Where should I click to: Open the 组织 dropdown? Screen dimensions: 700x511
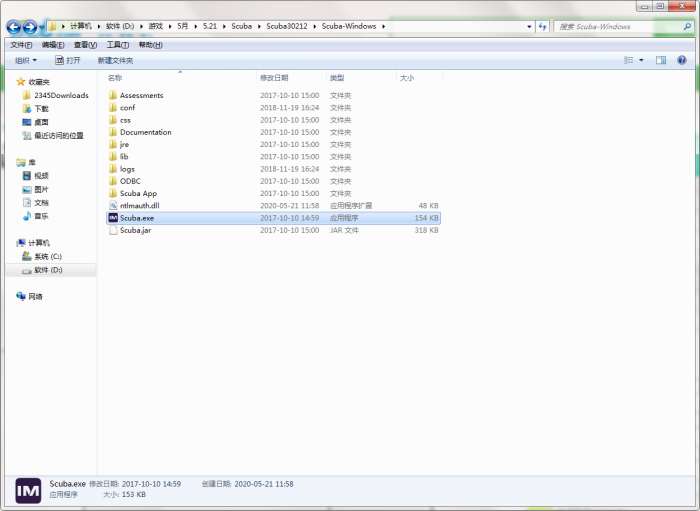(x=26, y=60)
